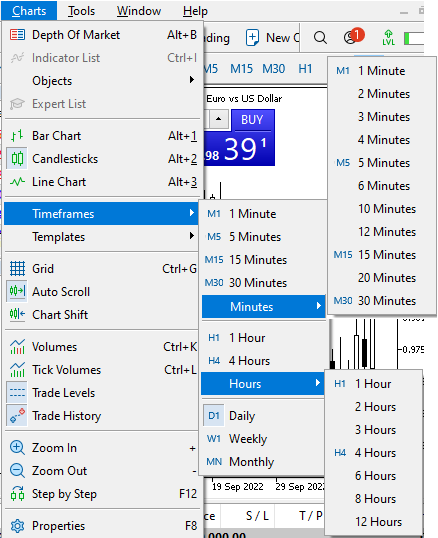
Task: Toggle Tick Volumes display
Action: pyautogui.click(x=101, y=370)
